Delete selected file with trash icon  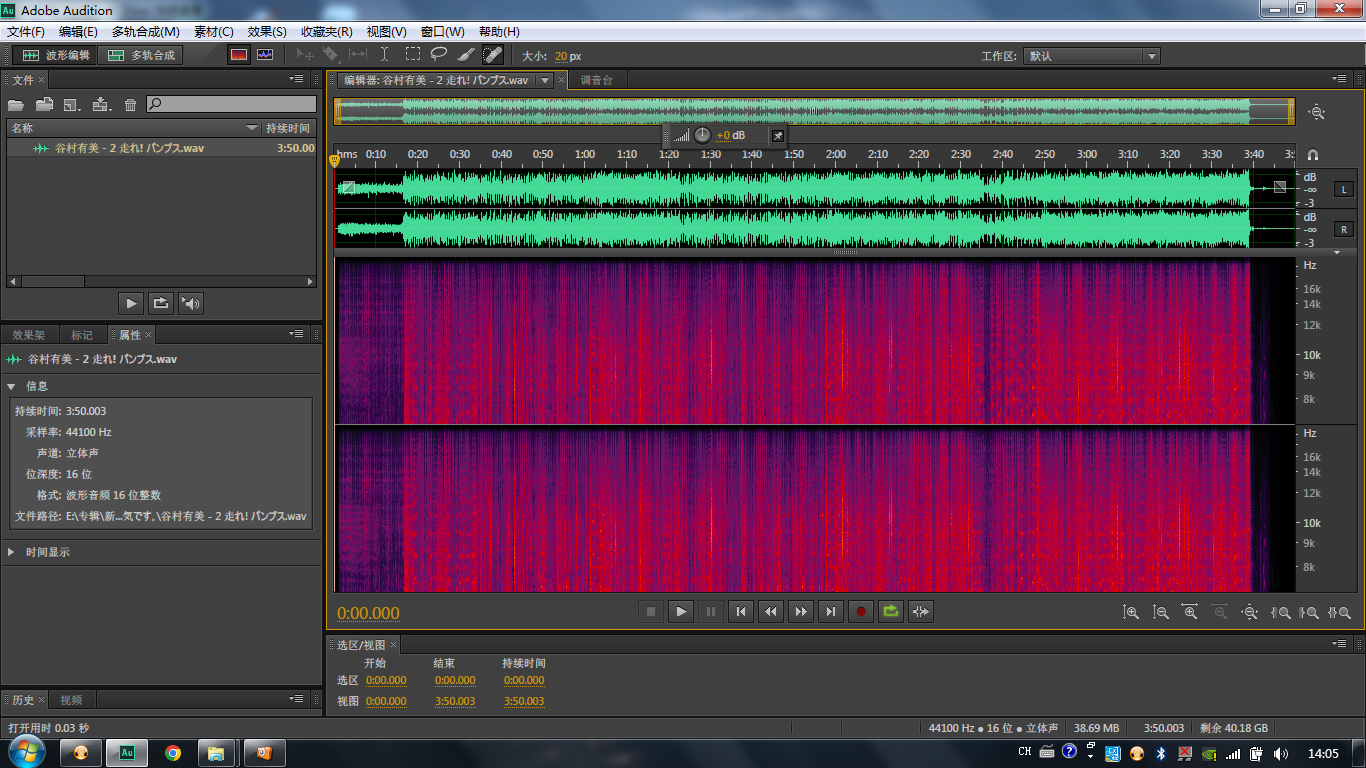(130, 104)
